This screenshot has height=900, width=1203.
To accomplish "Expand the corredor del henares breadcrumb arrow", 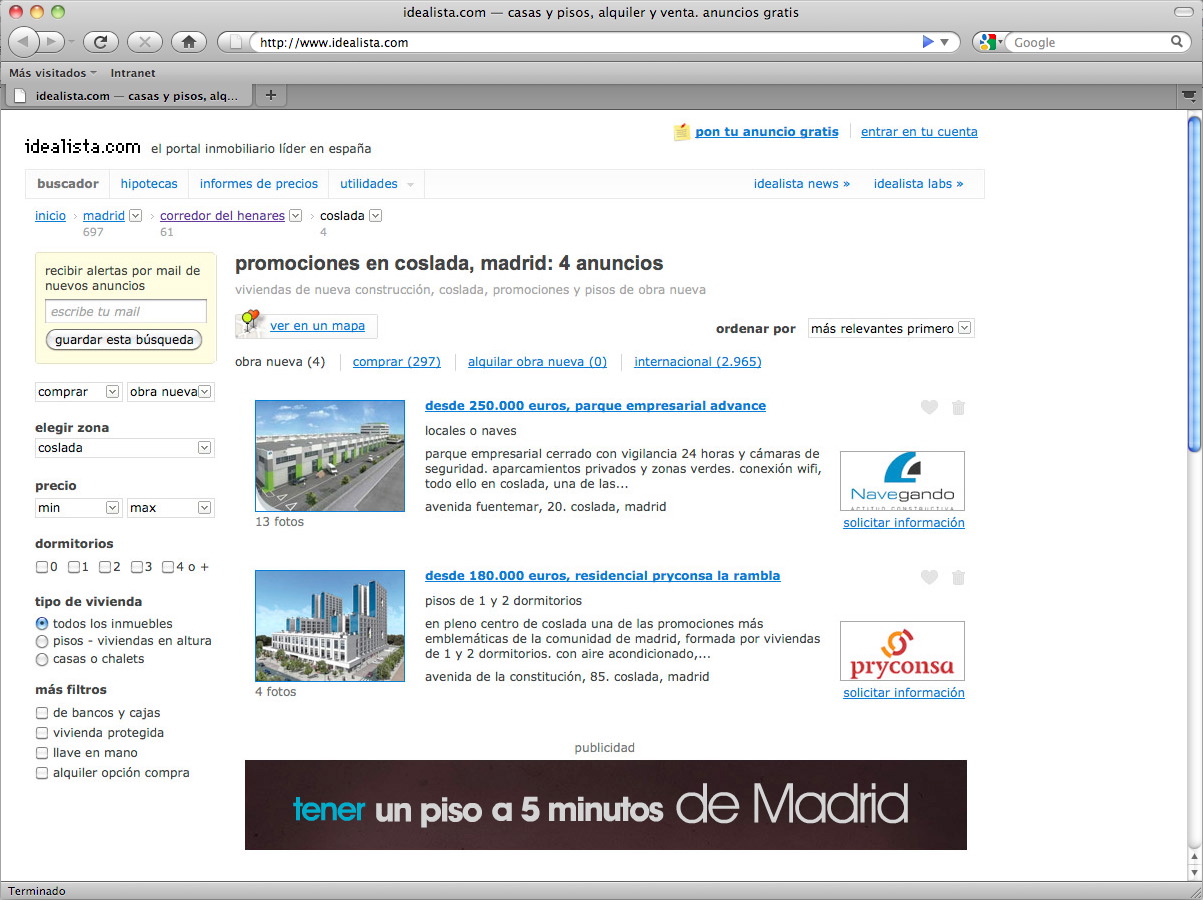I will pos(295,215).
